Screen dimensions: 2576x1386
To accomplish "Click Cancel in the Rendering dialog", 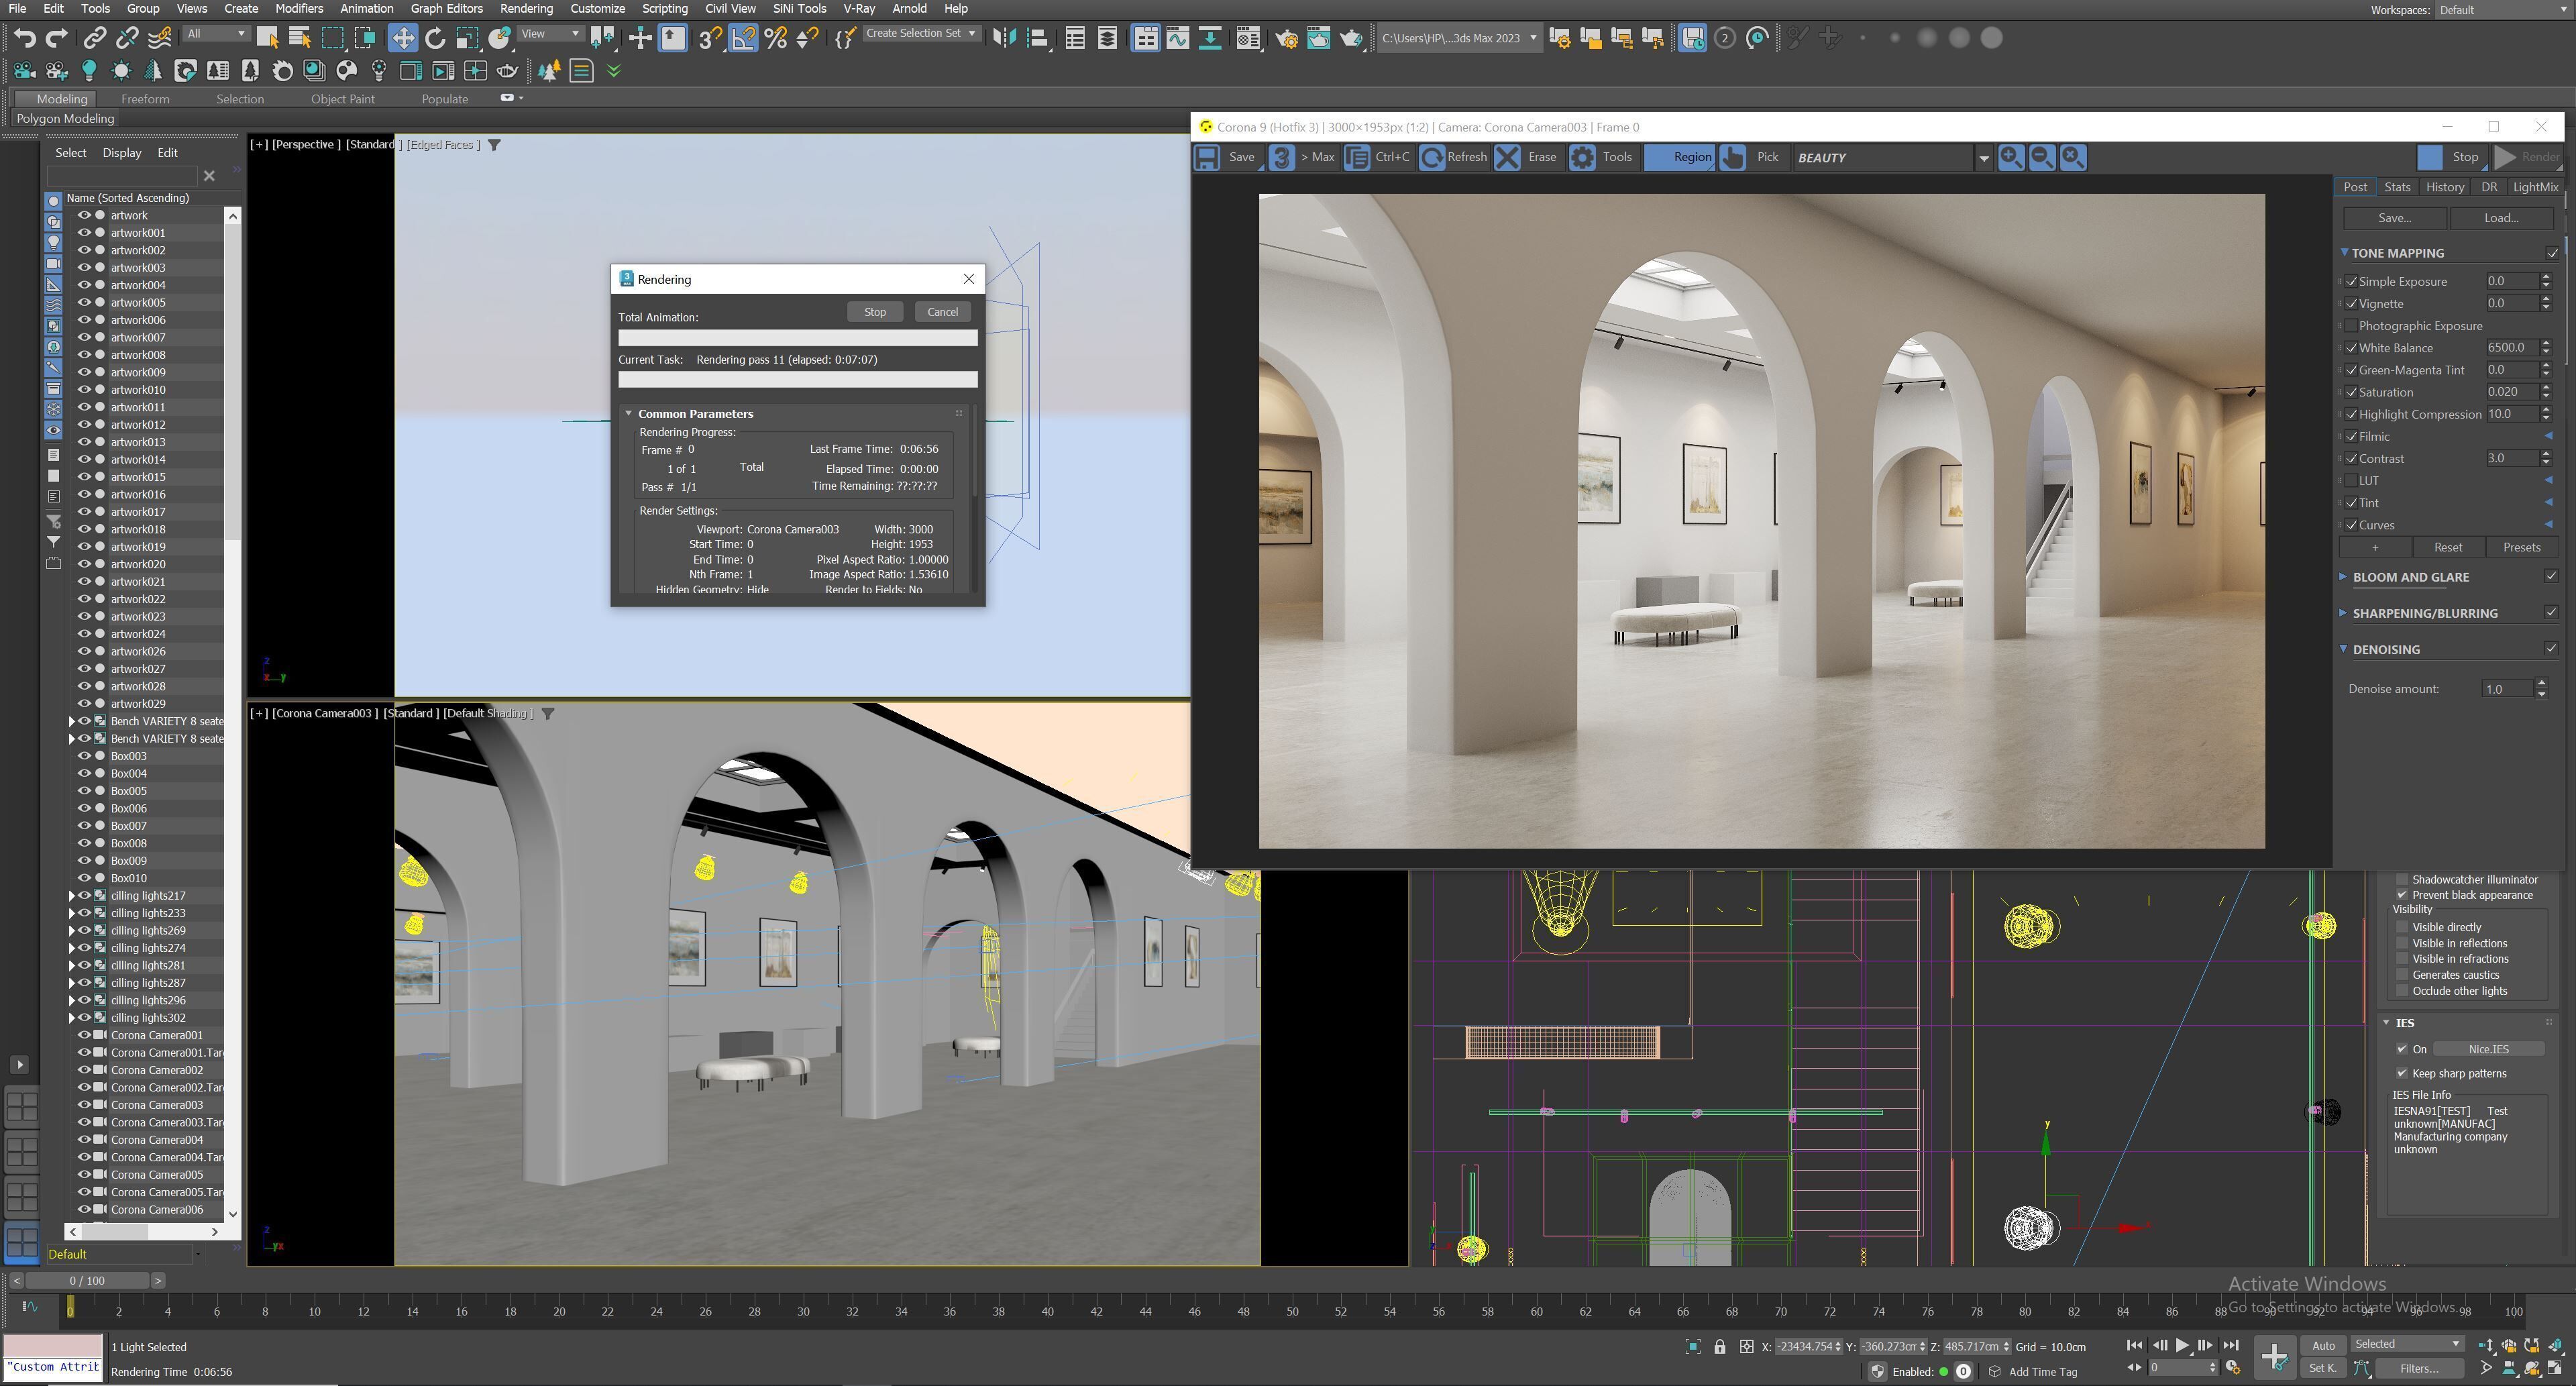I will [x=942, y=312].
